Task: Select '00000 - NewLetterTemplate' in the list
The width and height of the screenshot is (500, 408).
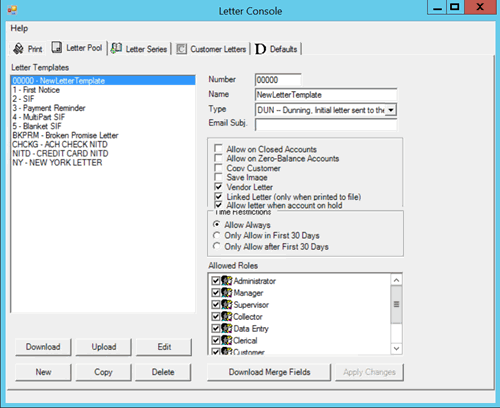Action: (103, 81)
